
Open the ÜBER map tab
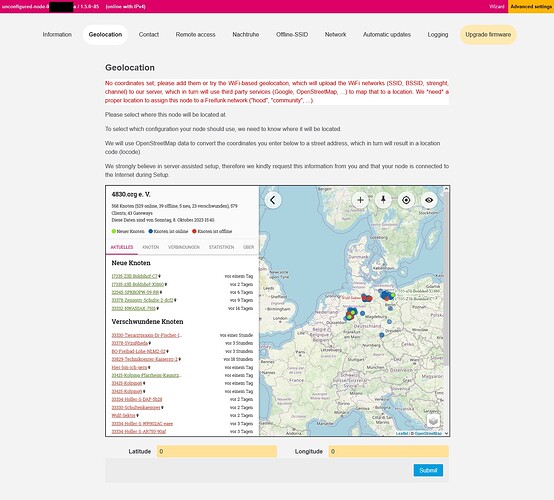tap(248, 247)
